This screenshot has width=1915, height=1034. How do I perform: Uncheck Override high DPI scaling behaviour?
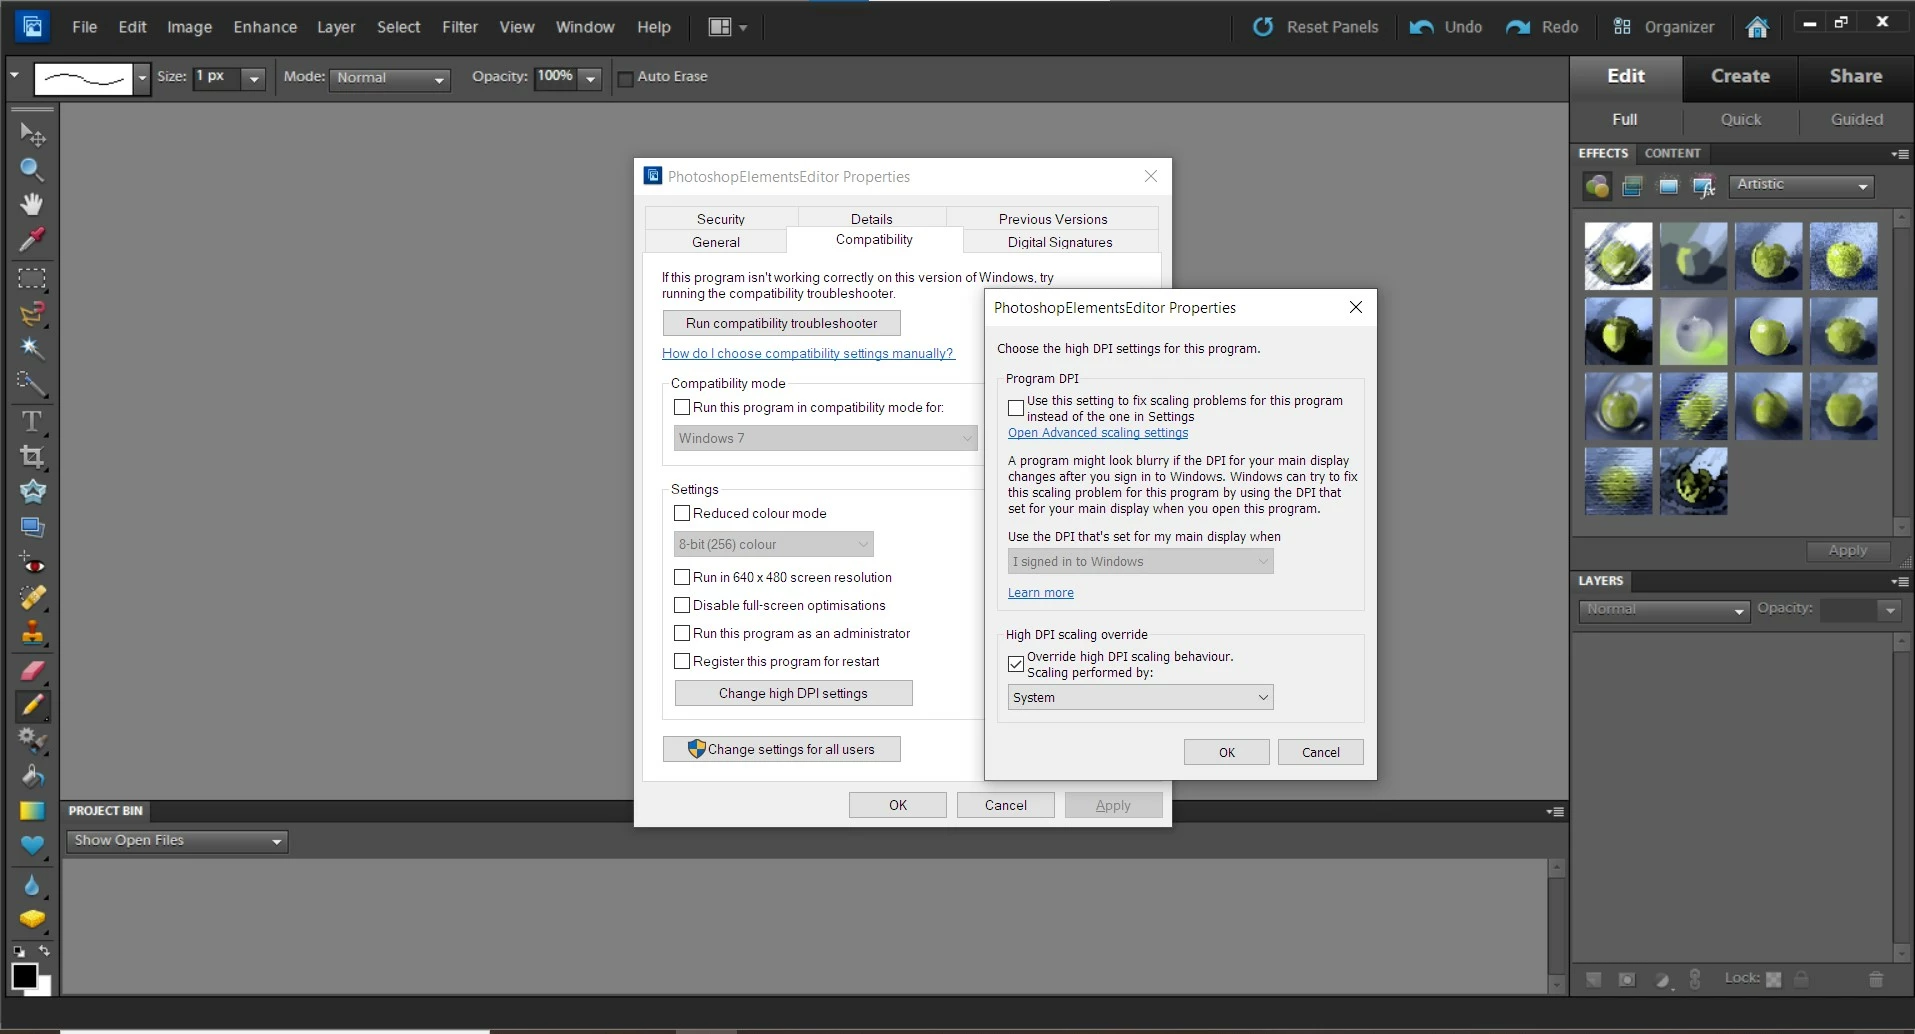1016,664
